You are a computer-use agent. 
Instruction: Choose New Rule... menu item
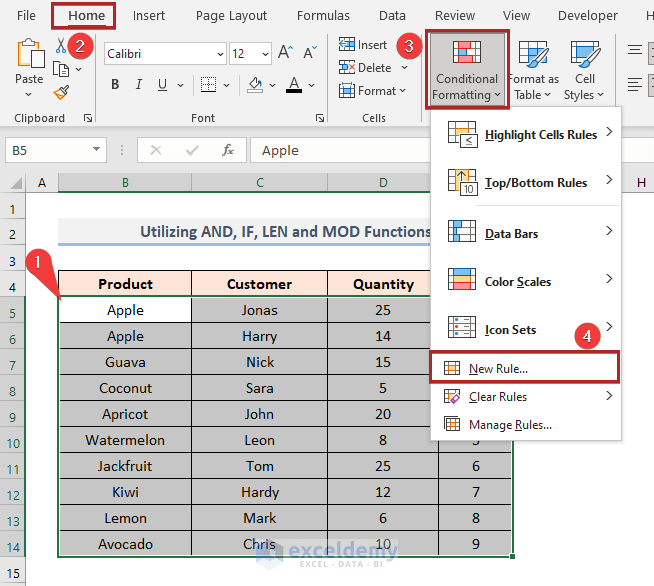pos(524,368)
